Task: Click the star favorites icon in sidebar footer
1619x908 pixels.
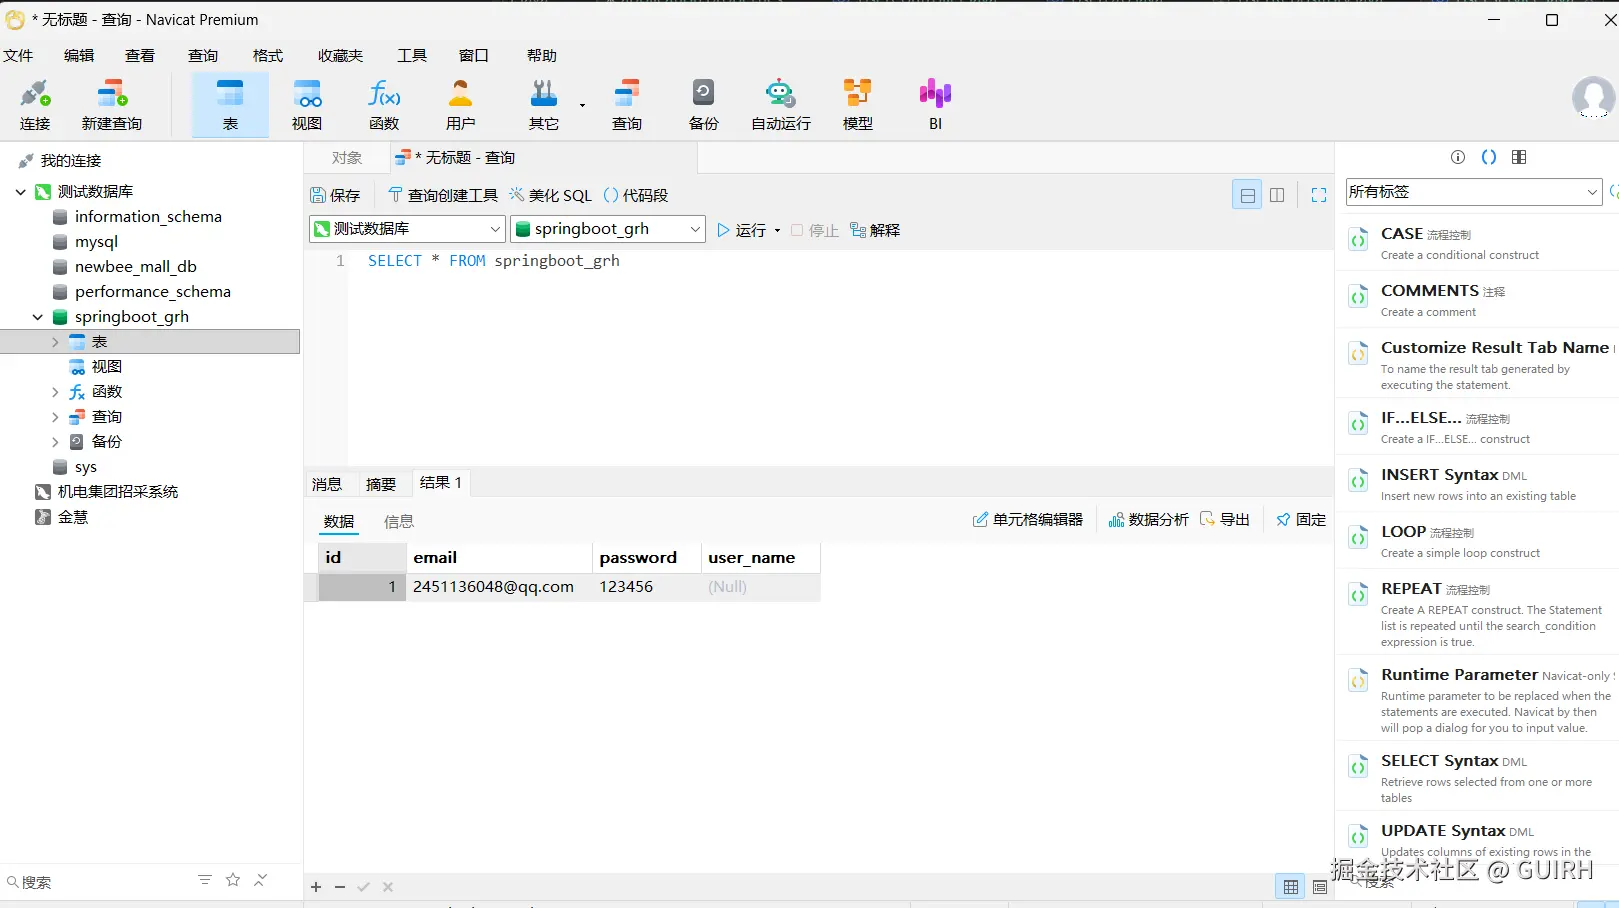Action: (x=233, y=880)
